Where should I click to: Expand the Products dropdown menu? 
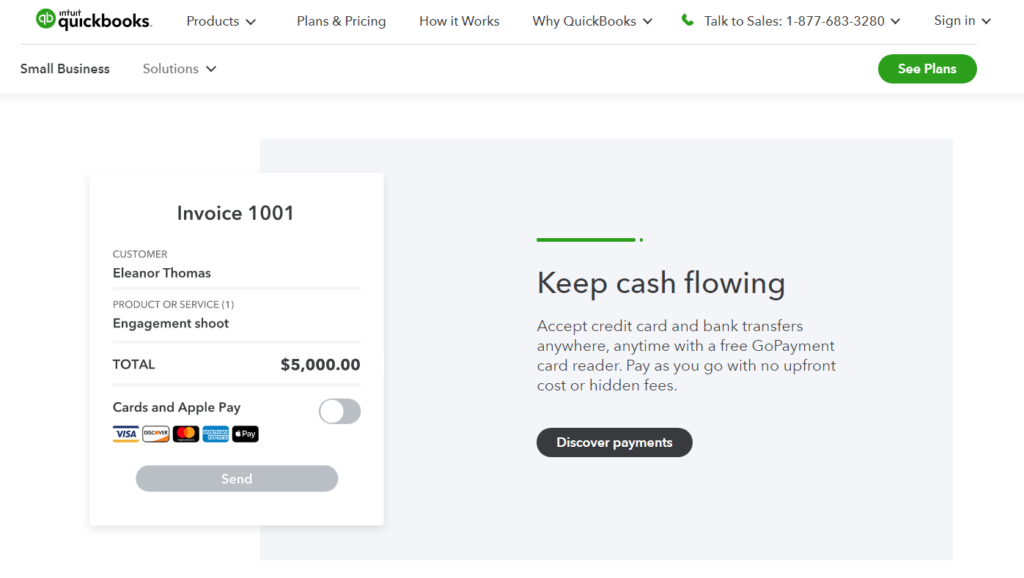coord(221,21)
